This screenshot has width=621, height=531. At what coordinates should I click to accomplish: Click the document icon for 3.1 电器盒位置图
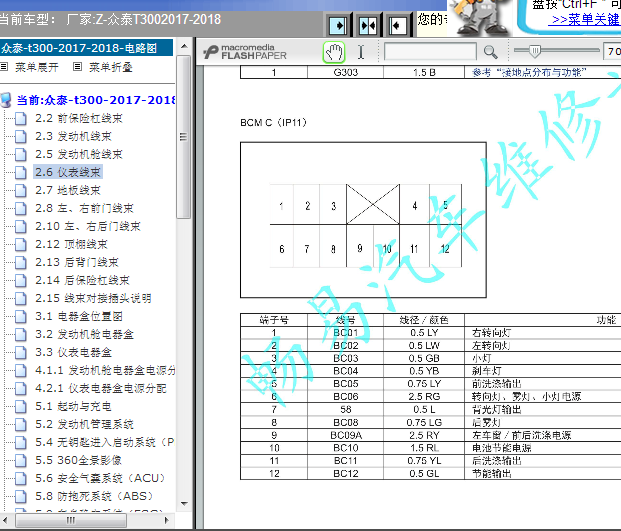[21, 316]
